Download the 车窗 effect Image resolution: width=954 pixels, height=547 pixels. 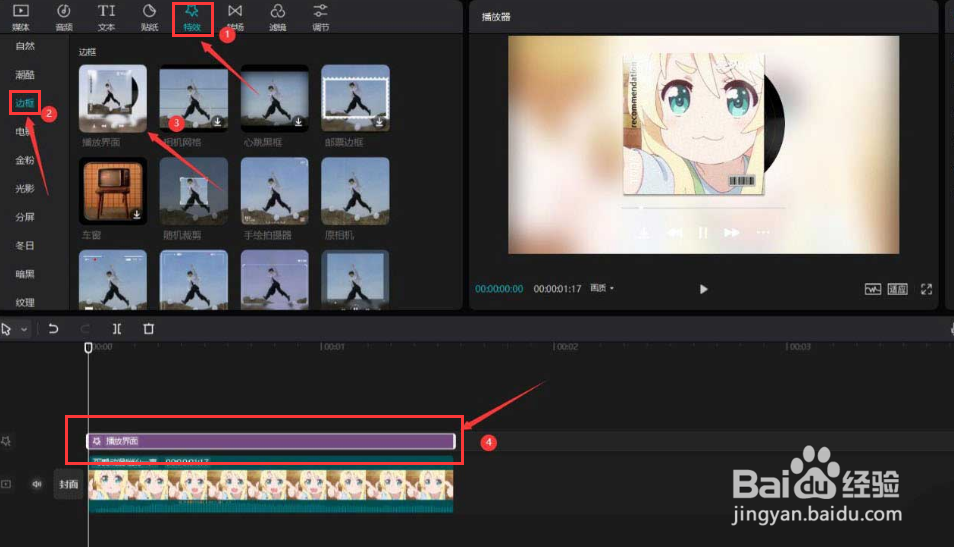pyautogui.click(x=136, y=214)
